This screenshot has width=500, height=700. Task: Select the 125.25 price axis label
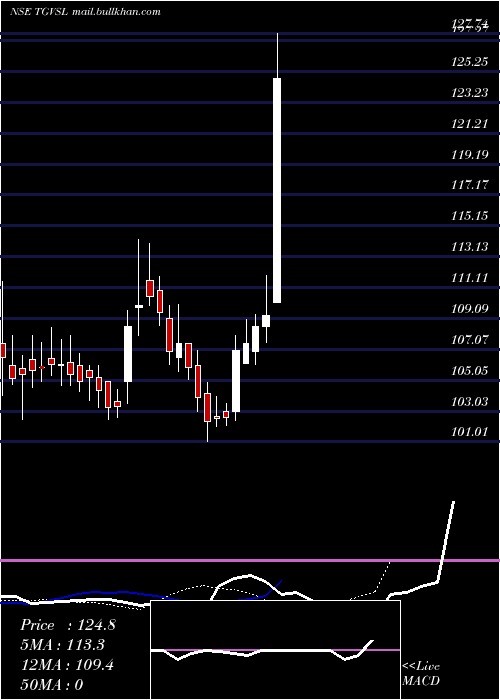pyautogui.click(x=469, y=62)
